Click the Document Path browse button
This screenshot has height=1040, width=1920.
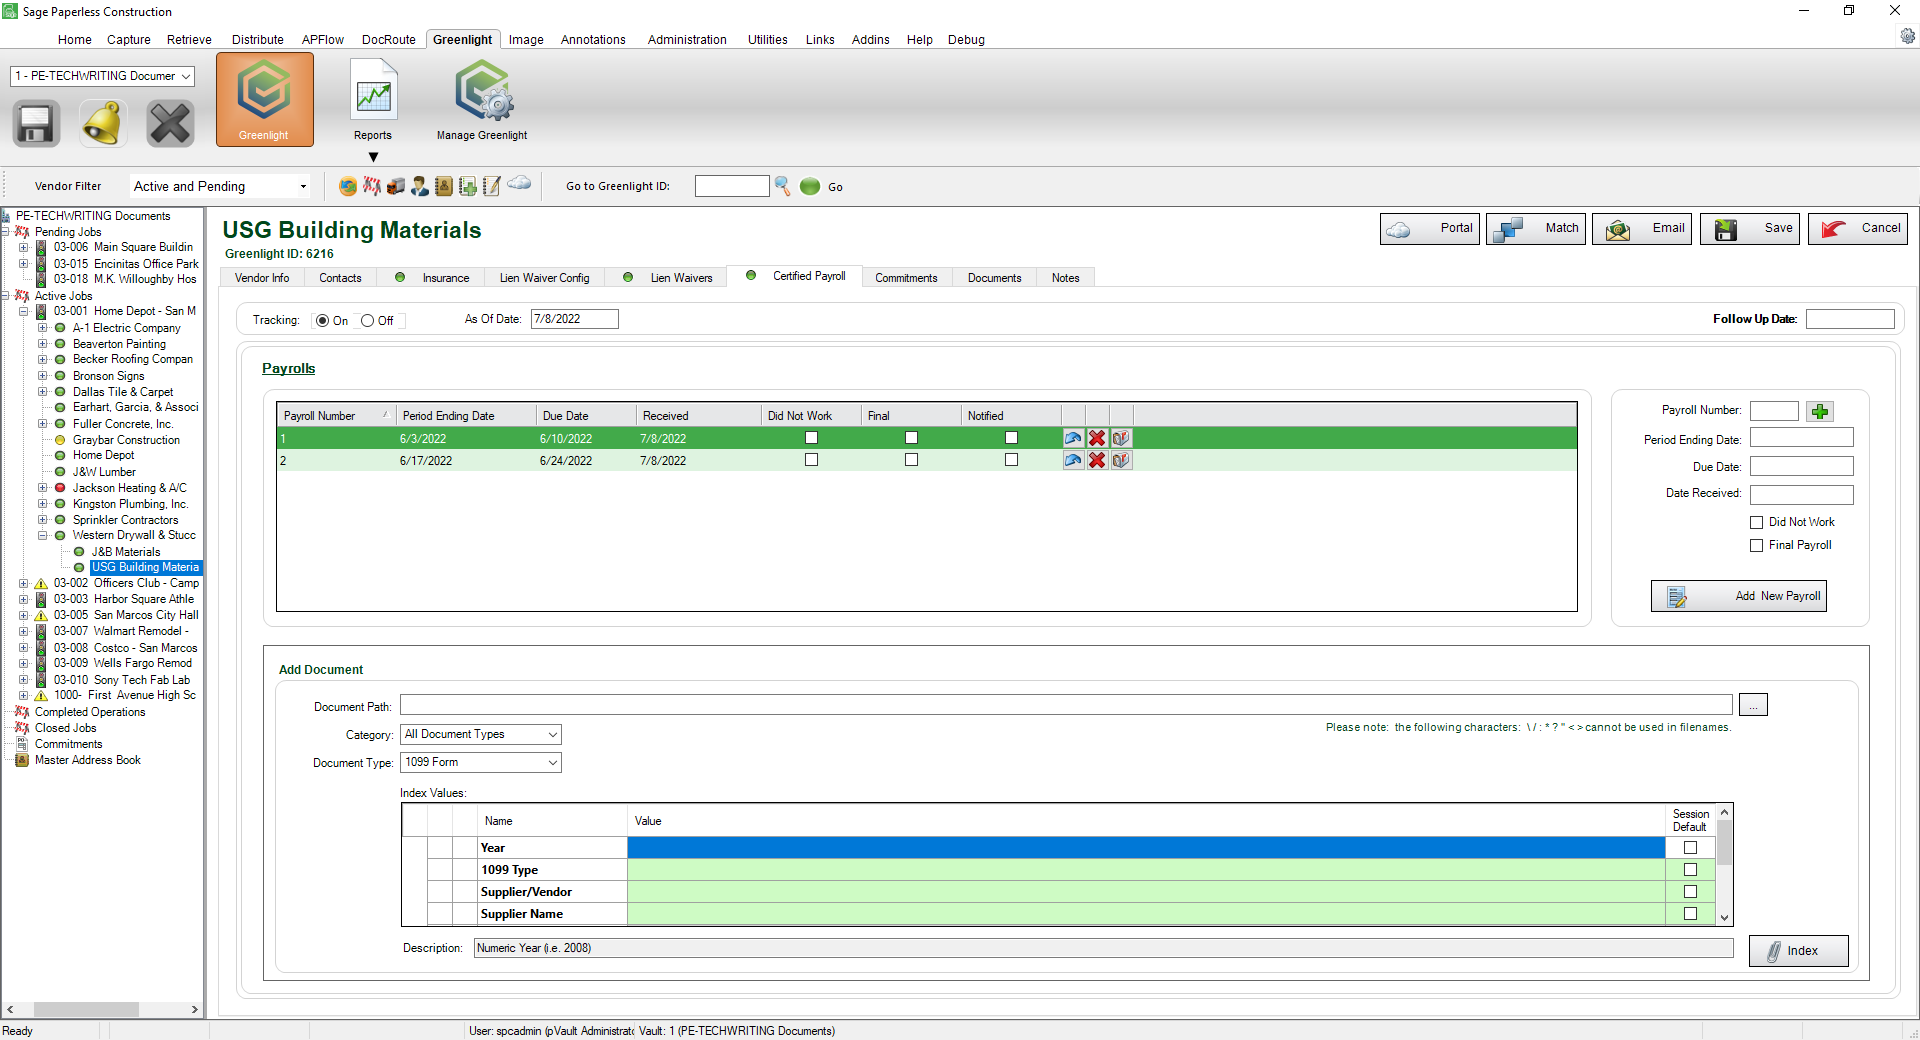[1753, 705]
